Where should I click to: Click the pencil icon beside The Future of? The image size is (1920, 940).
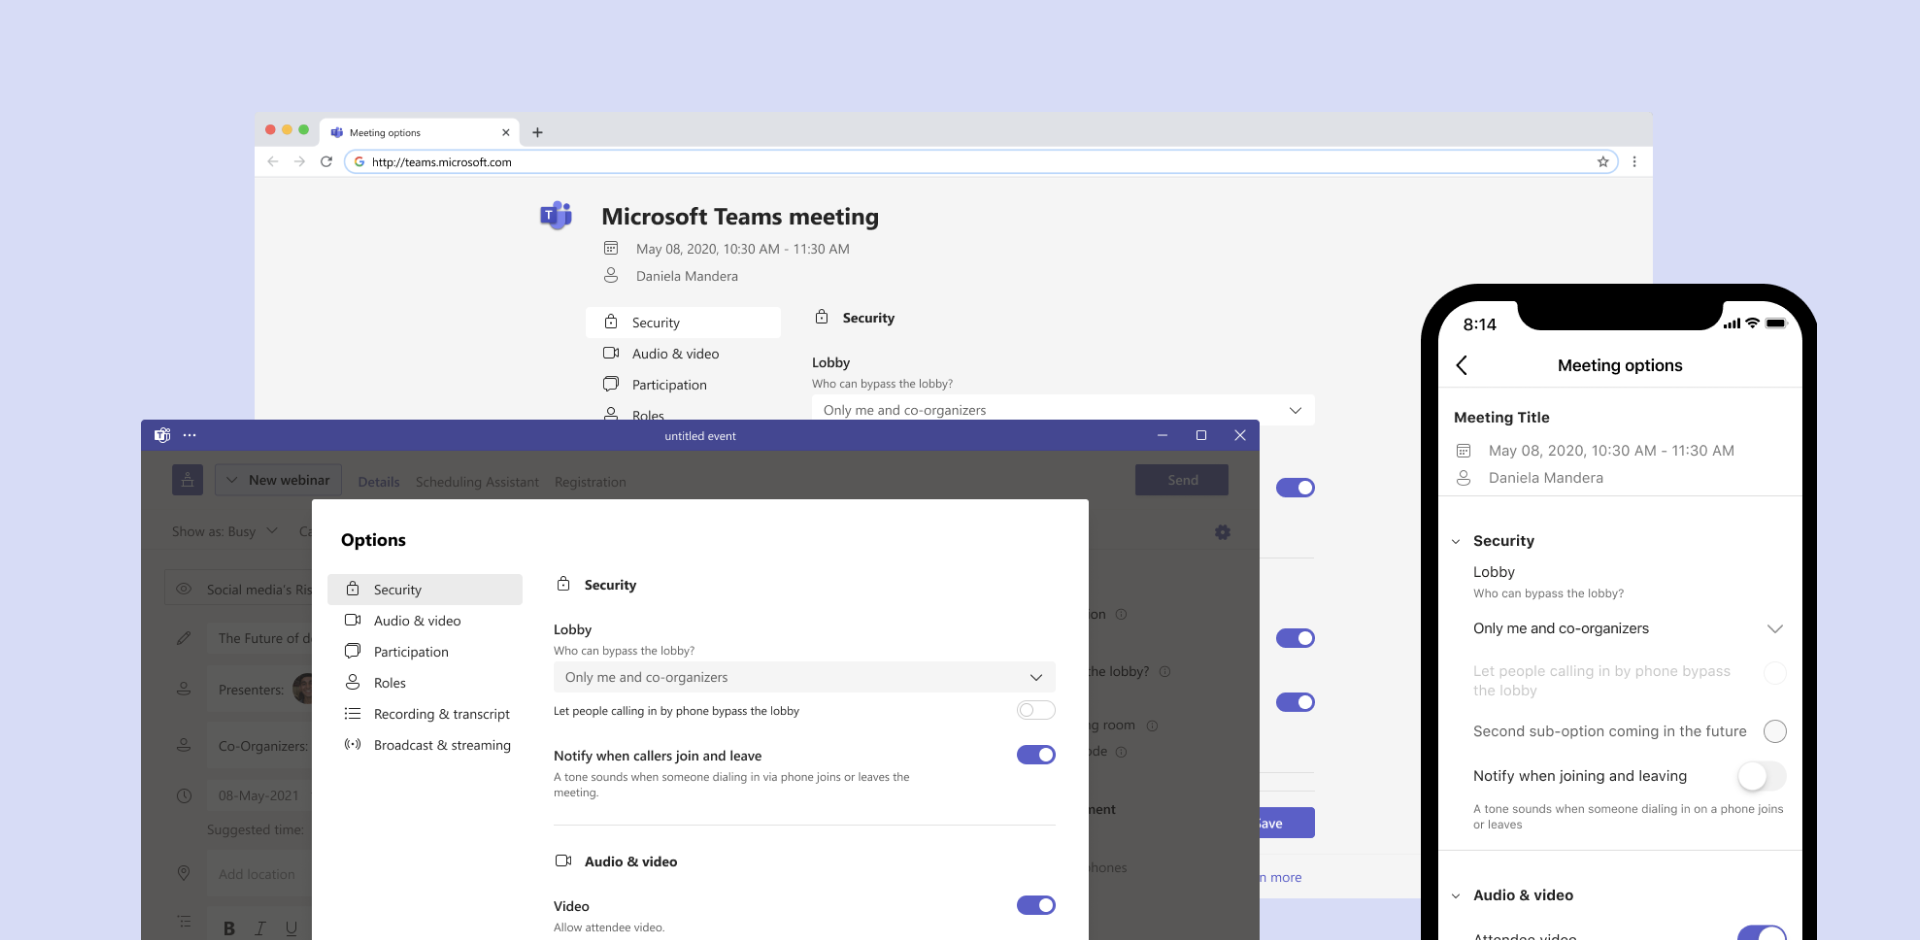click(x=184, y=638)
